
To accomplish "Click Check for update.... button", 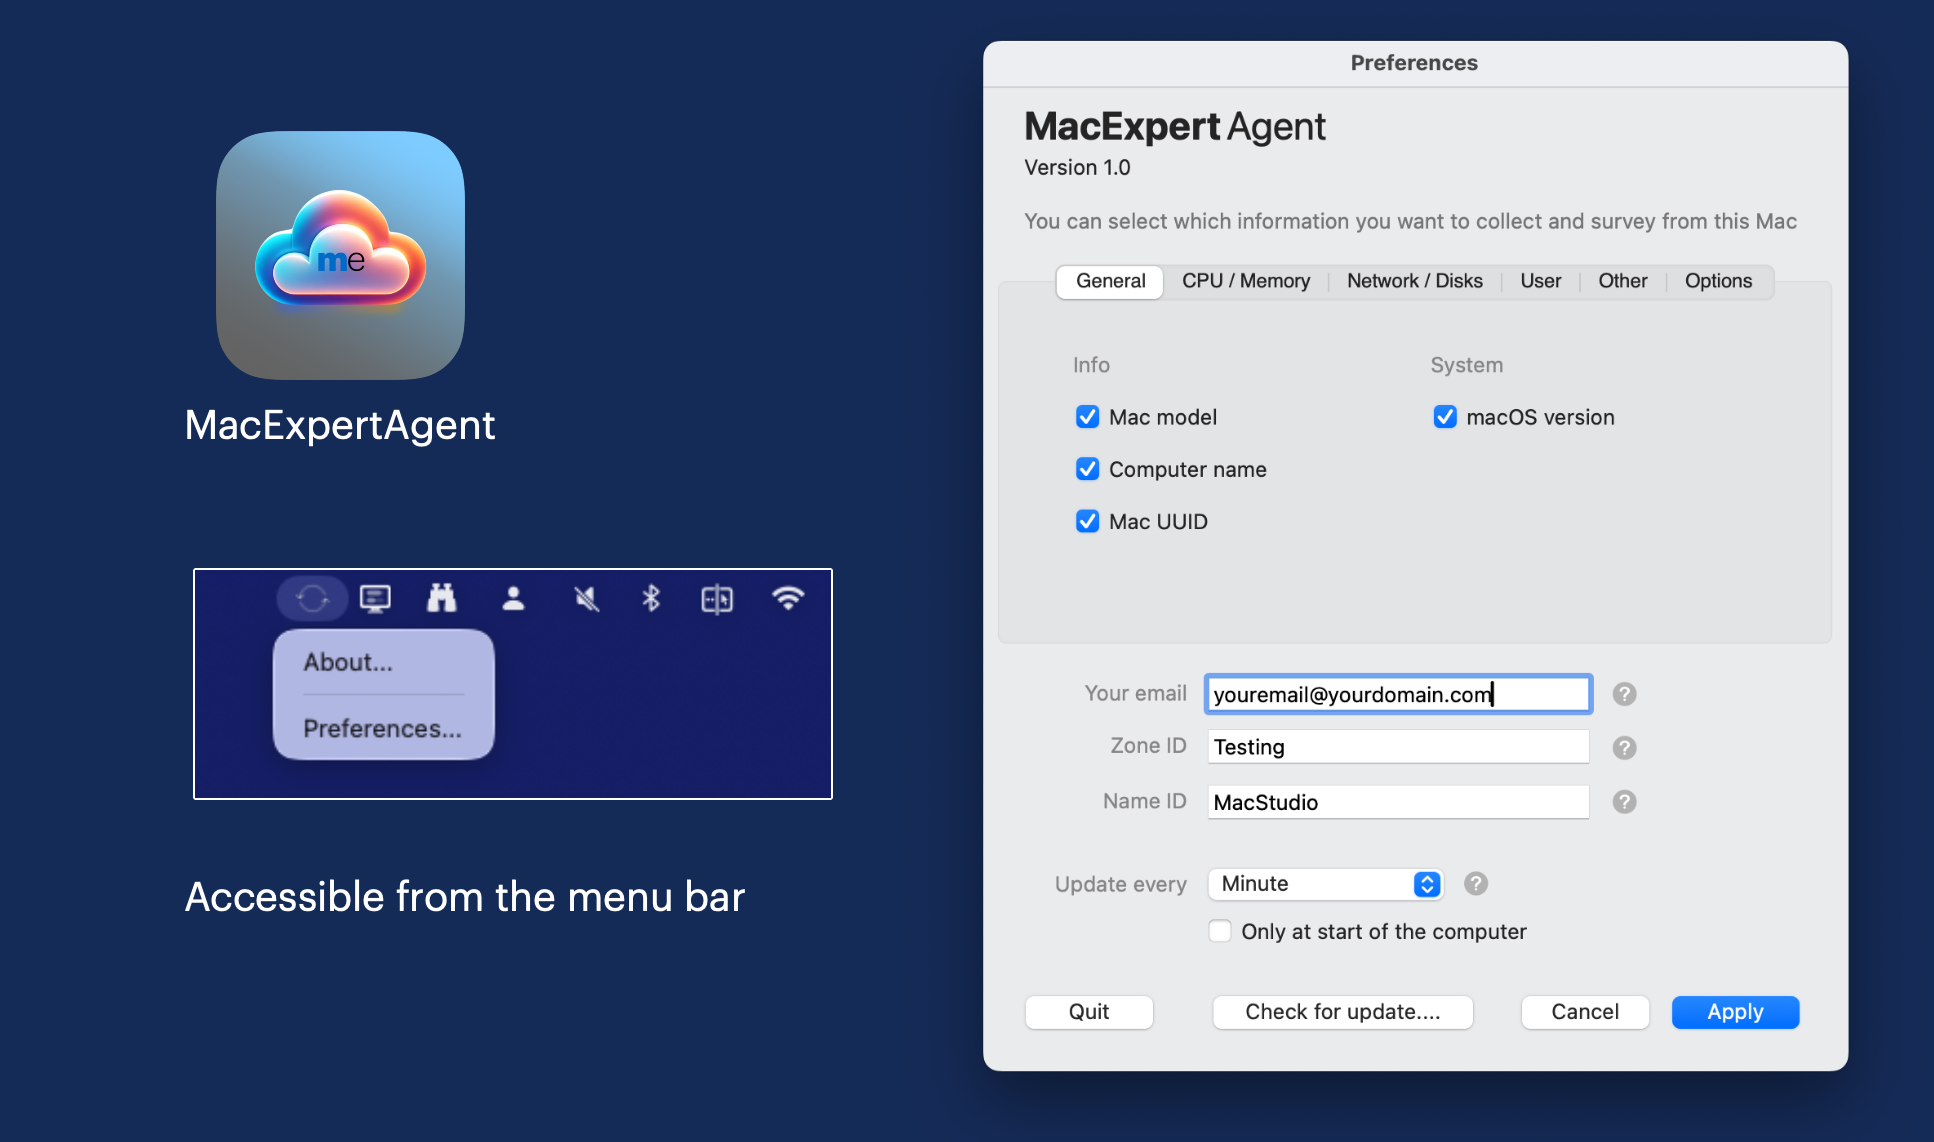I will tap(1342, 1012).
